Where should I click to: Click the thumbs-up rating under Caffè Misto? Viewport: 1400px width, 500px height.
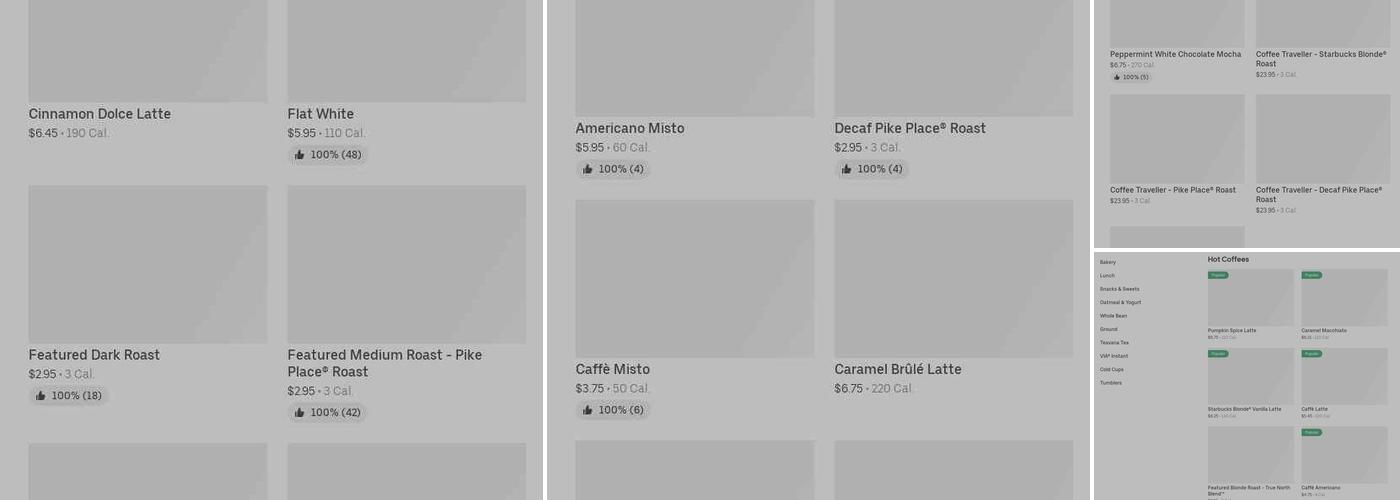[x=587, y=411]
